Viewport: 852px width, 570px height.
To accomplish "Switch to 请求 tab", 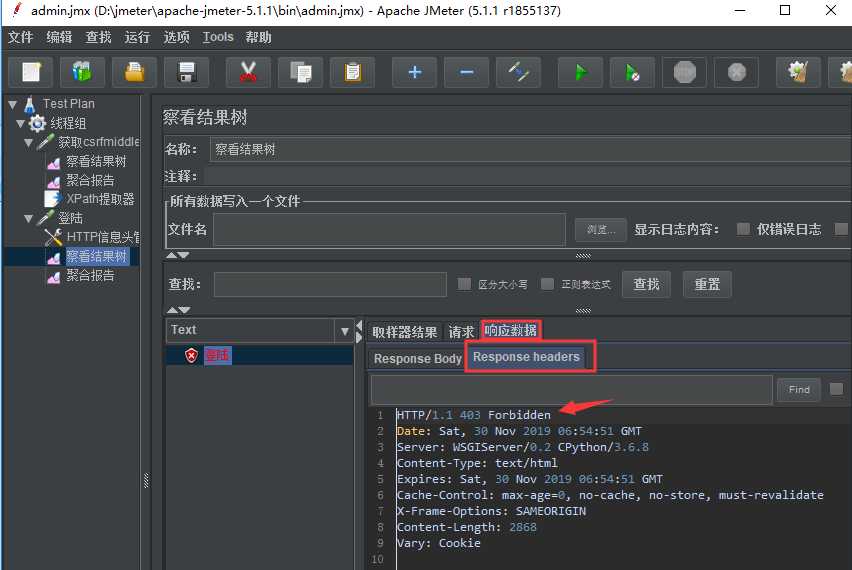I will point(461,331).
